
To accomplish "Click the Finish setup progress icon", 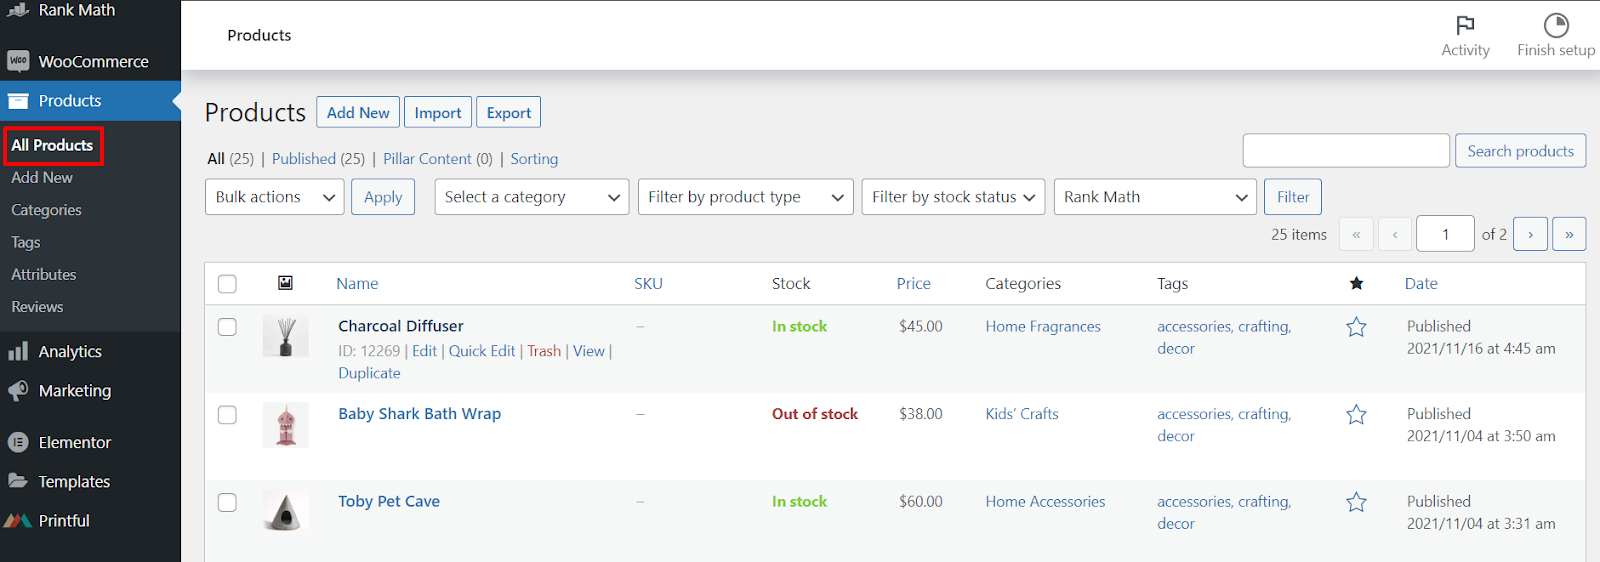I will [x=1556, y=25].
